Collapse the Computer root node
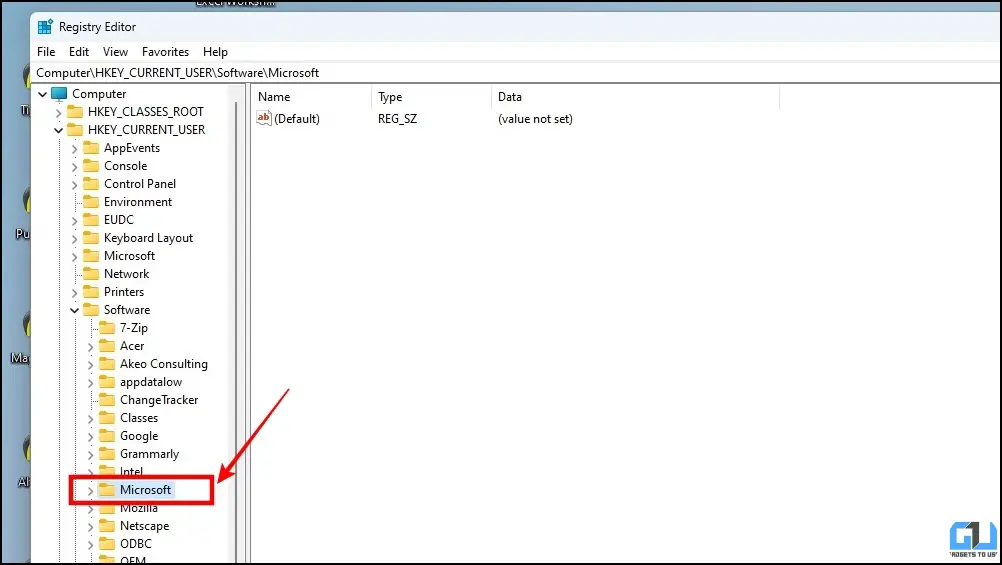Image resolution: width=1002 pixels, height=565 pixels. 42,95
